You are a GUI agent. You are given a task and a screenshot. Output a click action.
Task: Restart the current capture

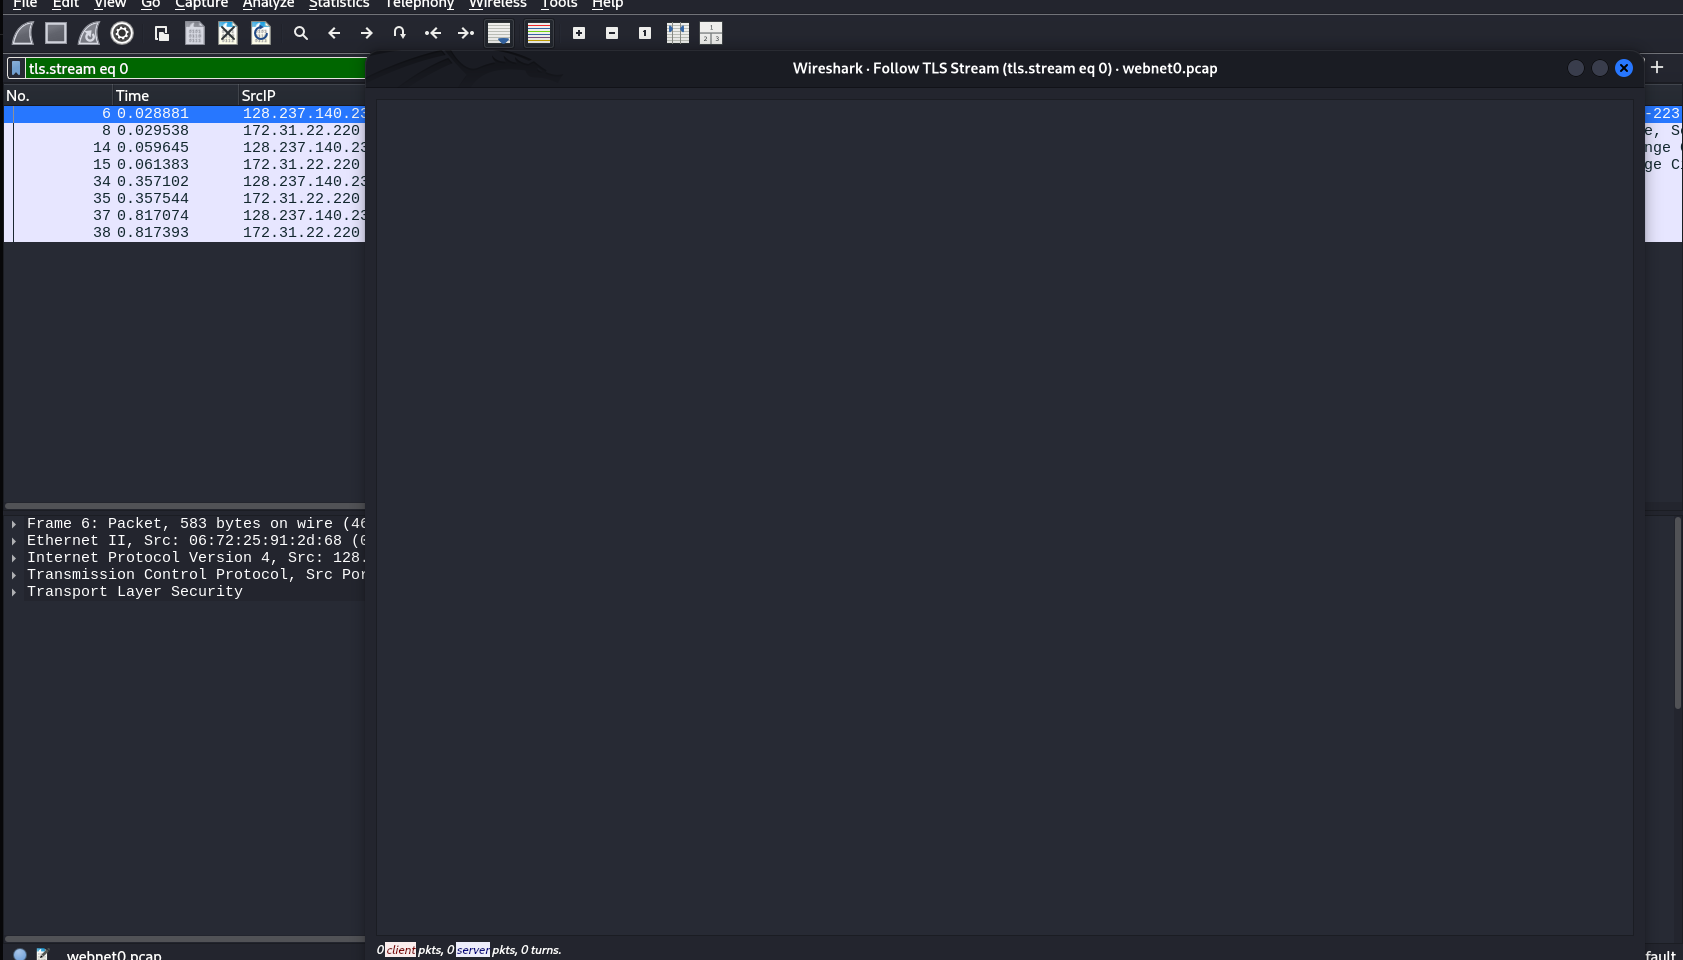[89, 33]
